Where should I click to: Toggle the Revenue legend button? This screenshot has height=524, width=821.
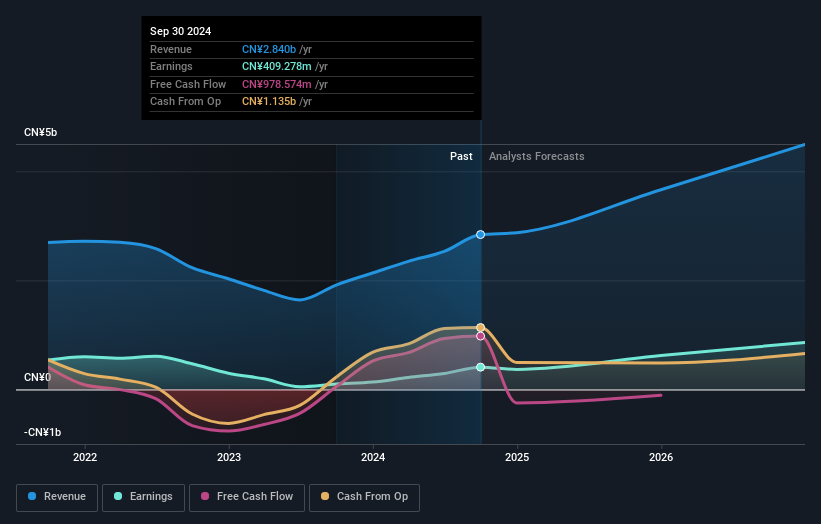point(57,497)
